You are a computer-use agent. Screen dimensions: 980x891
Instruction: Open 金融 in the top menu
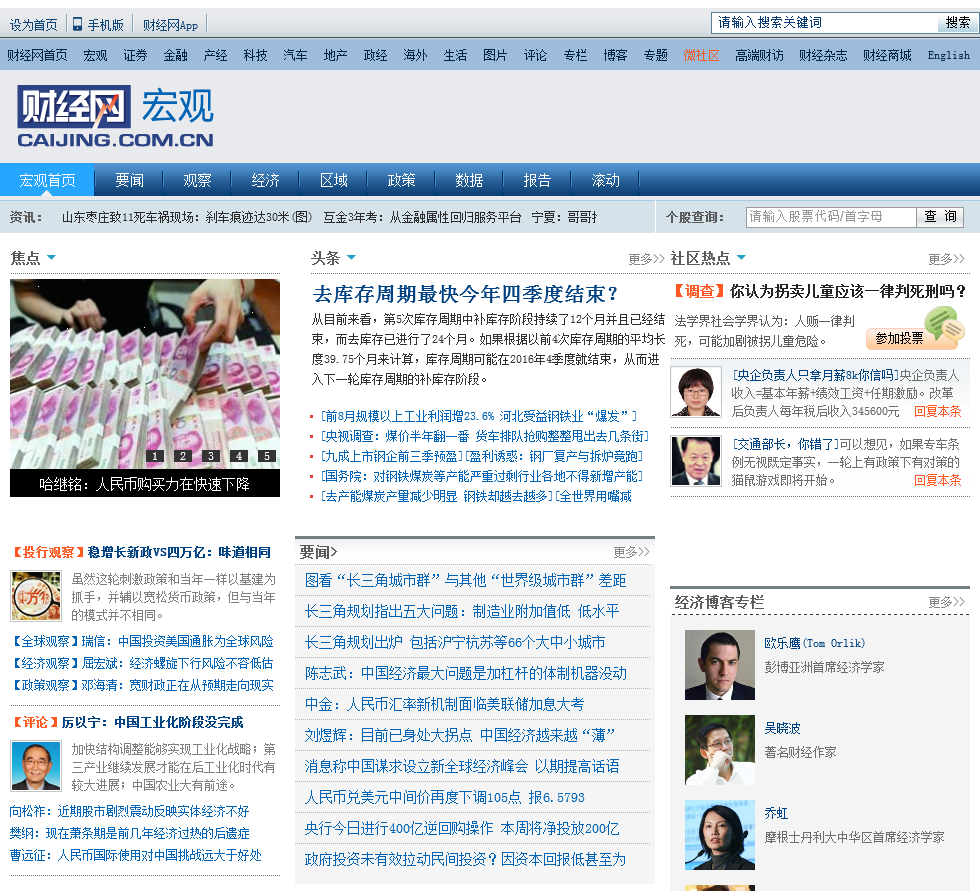[x=176, y=56]
